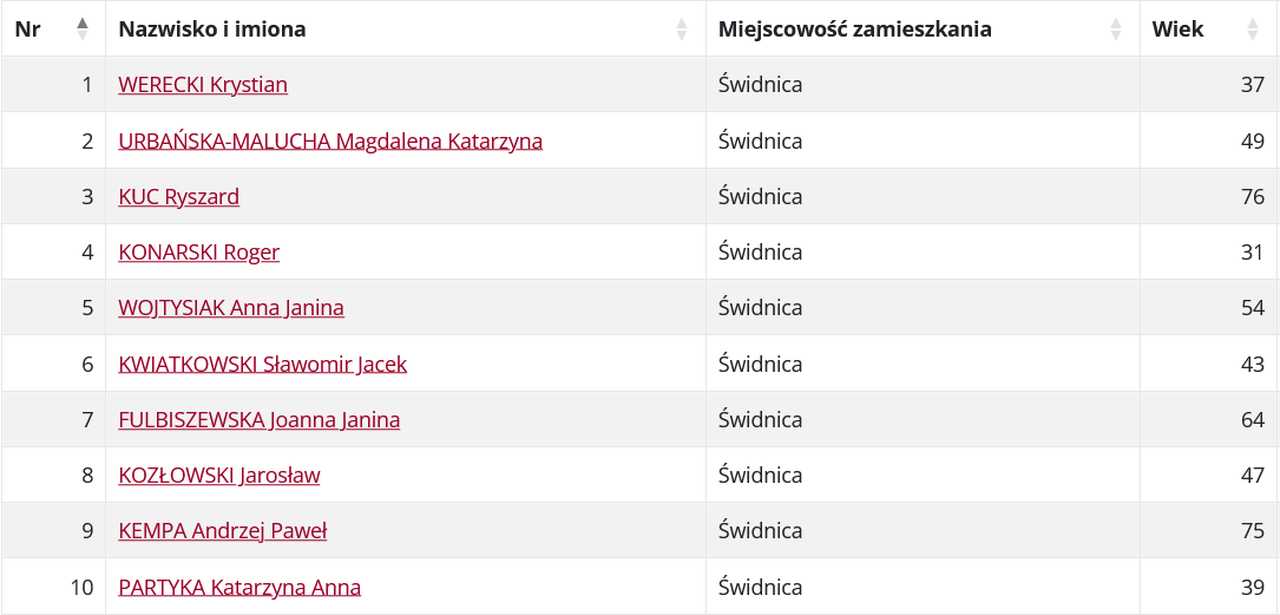Open PARTYKA Katarzyna Anna link
Image resolution: width=1280 pixels, height=615 pixels.
pos(240,587)
